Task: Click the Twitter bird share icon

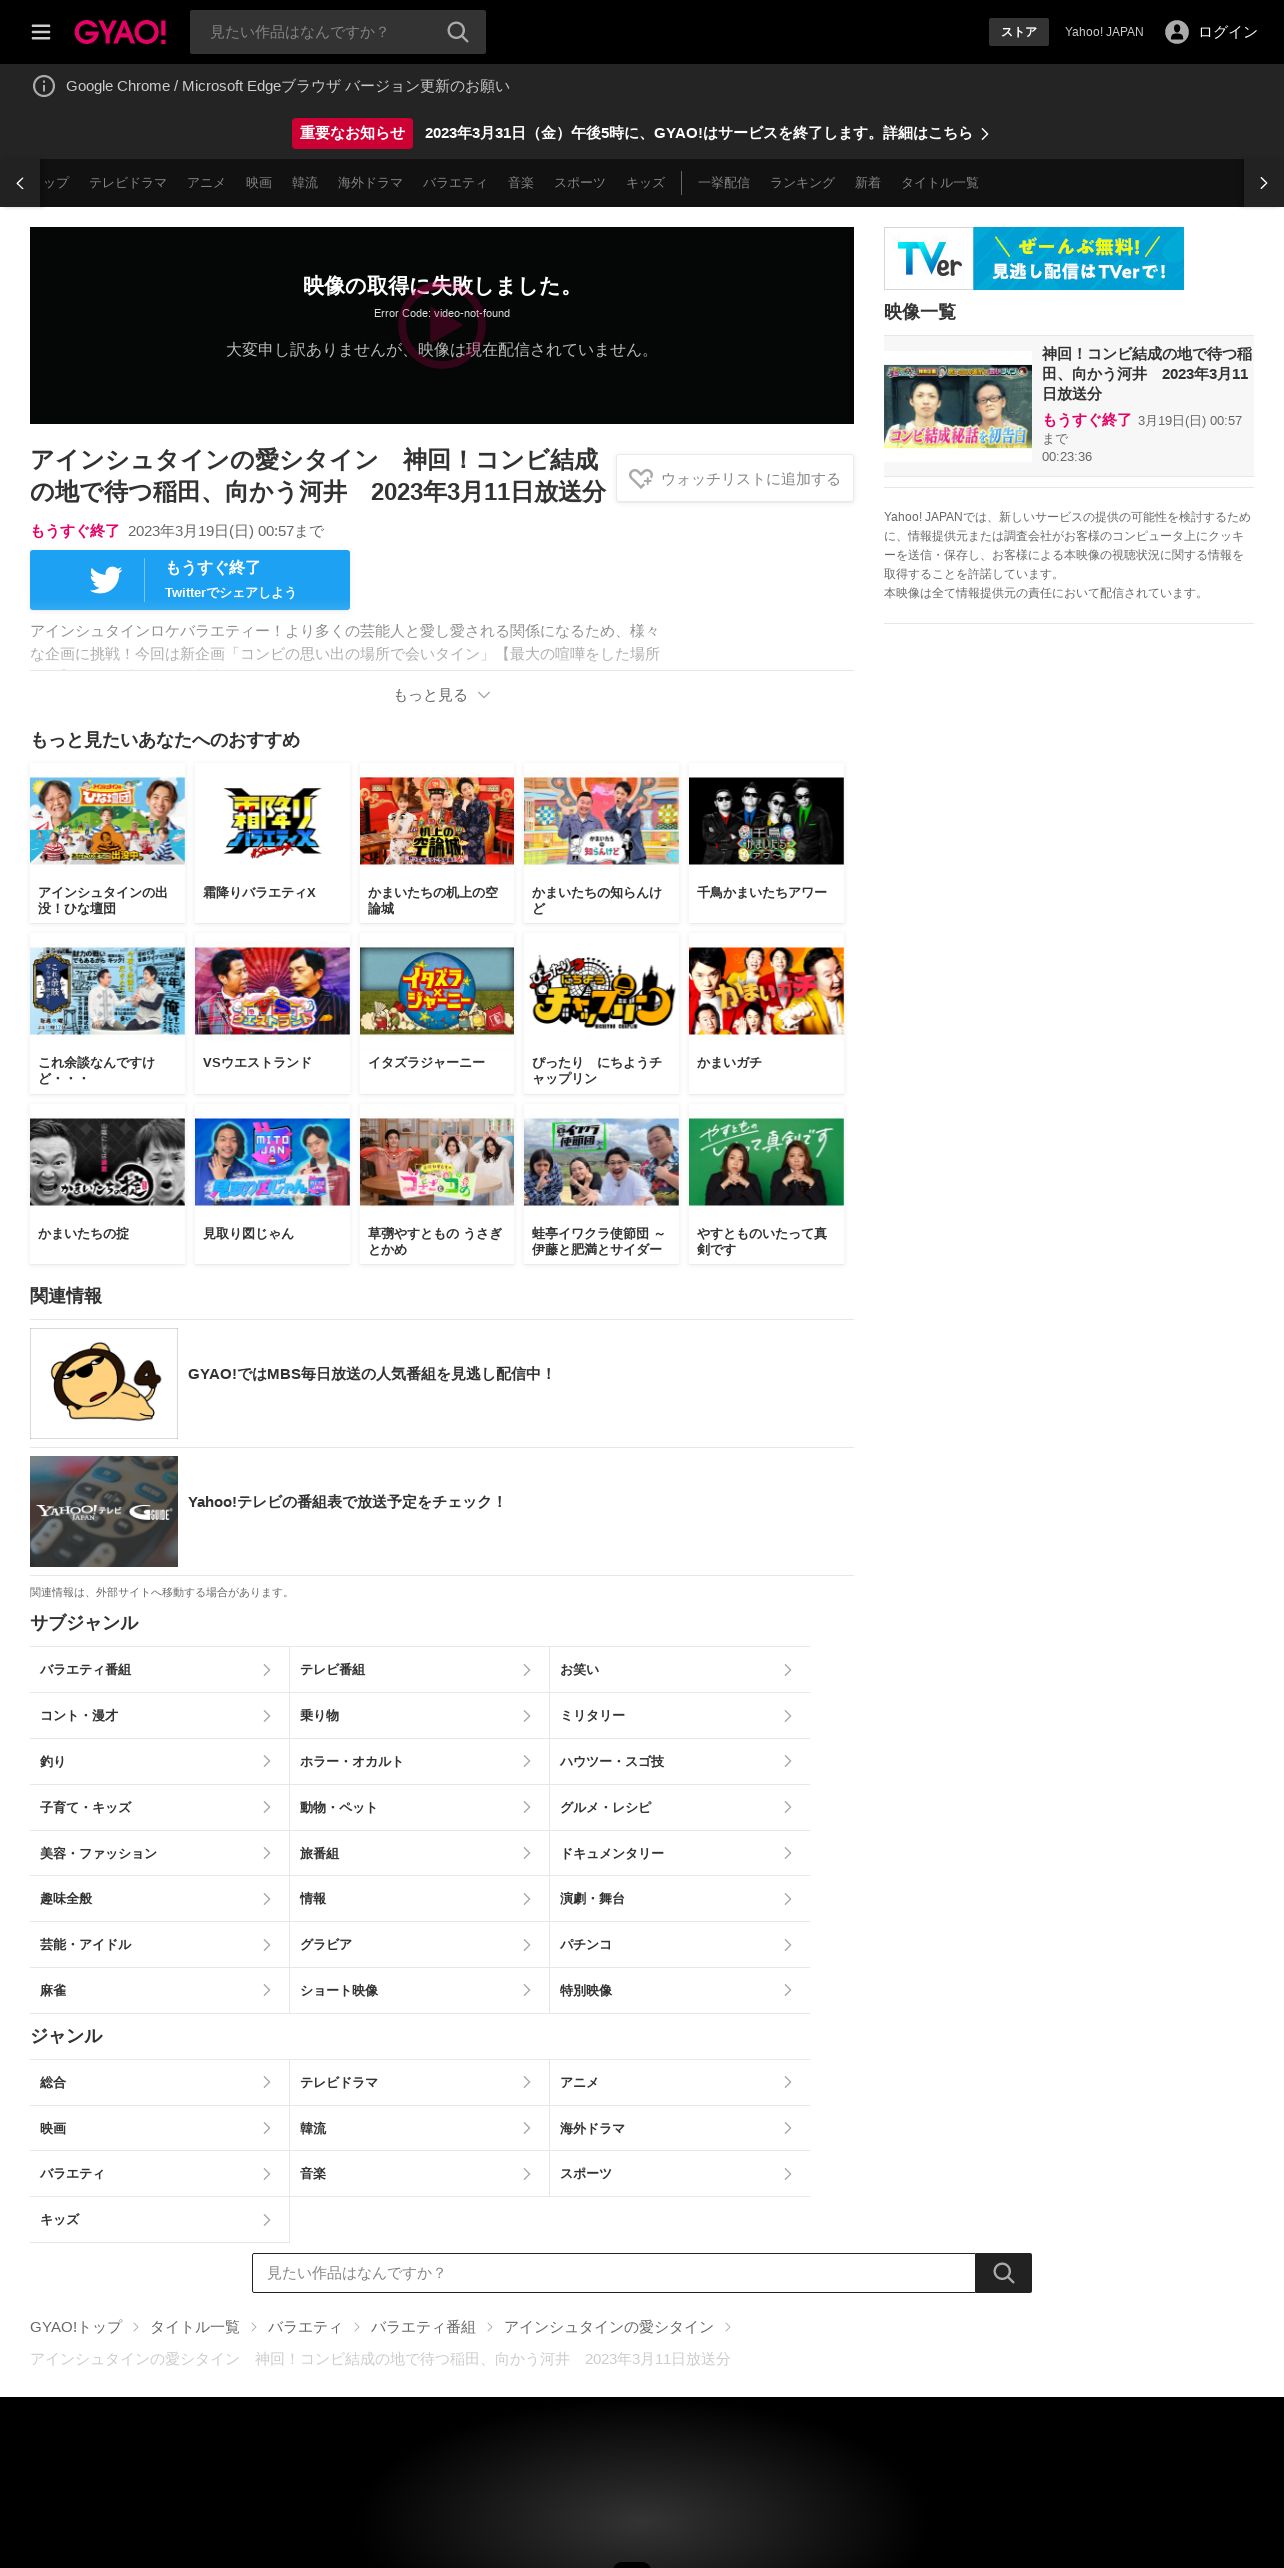Action: click(x=106, y=580)
